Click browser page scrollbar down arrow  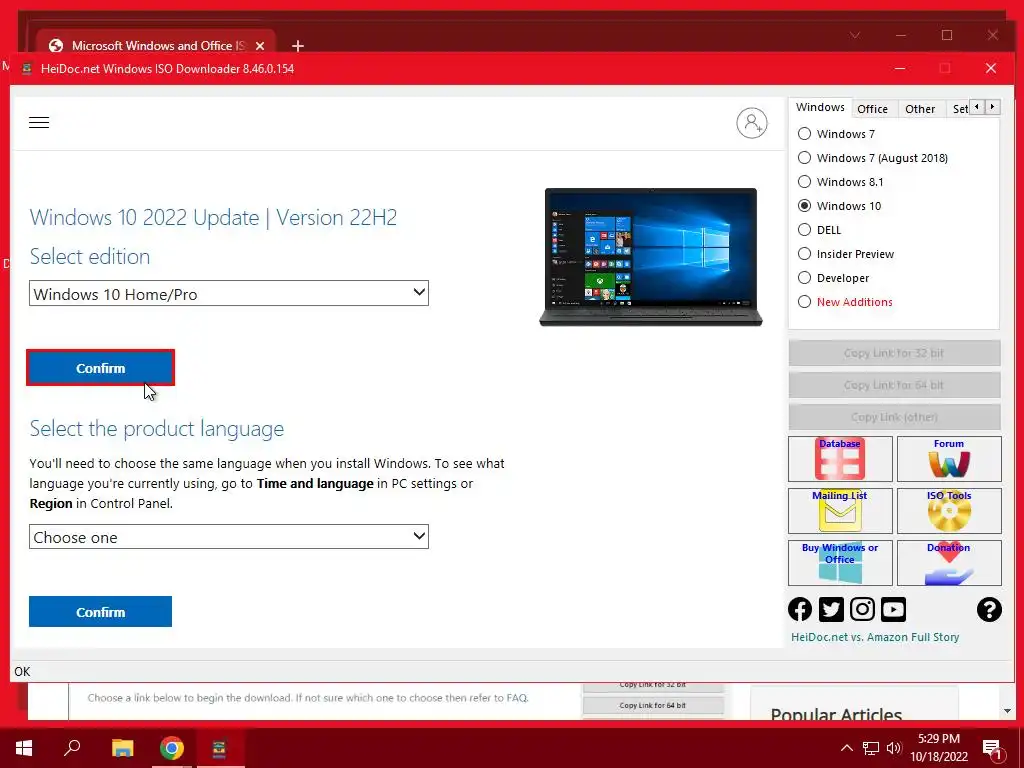(1007, 711)
